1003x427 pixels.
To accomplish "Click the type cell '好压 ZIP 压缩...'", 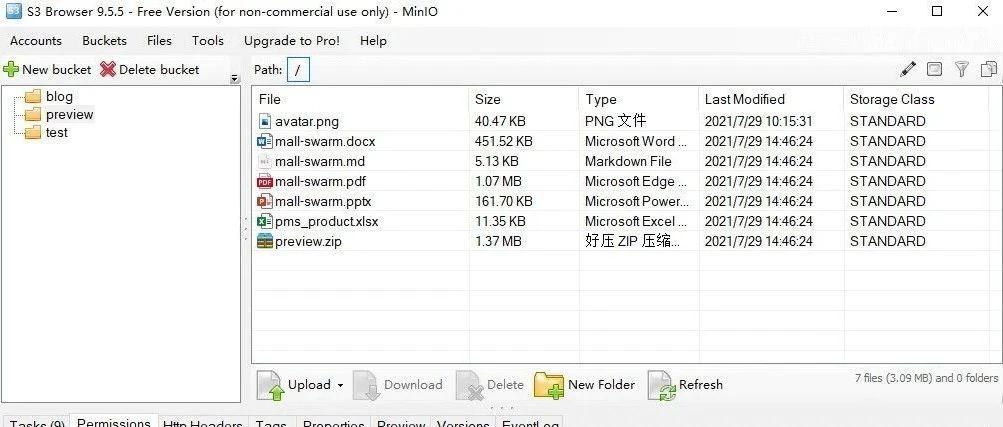I will 632,242.
